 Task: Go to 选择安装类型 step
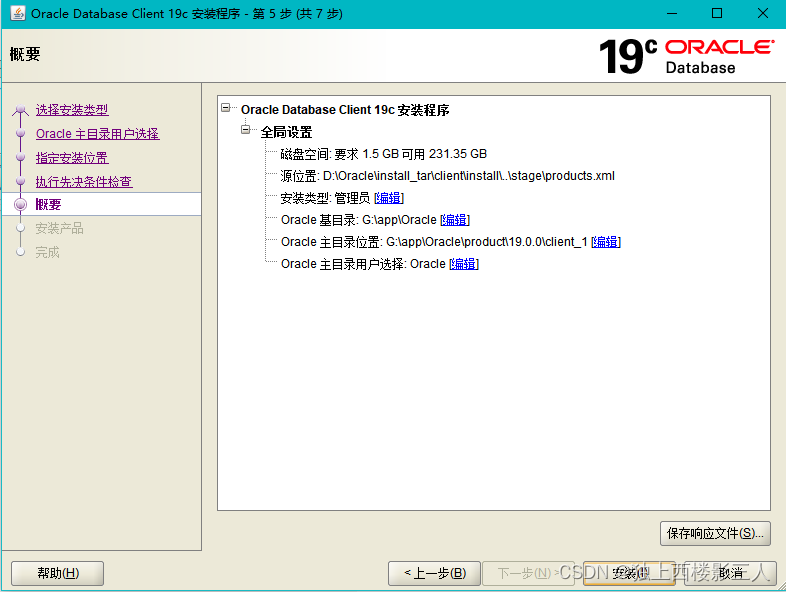click(x=72, y=109)
